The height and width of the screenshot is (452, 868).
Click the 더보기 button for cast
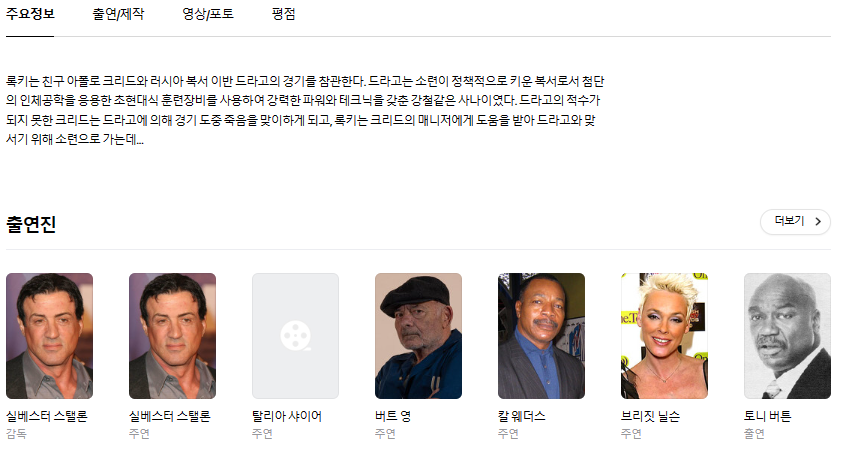[x=795, y=222]
